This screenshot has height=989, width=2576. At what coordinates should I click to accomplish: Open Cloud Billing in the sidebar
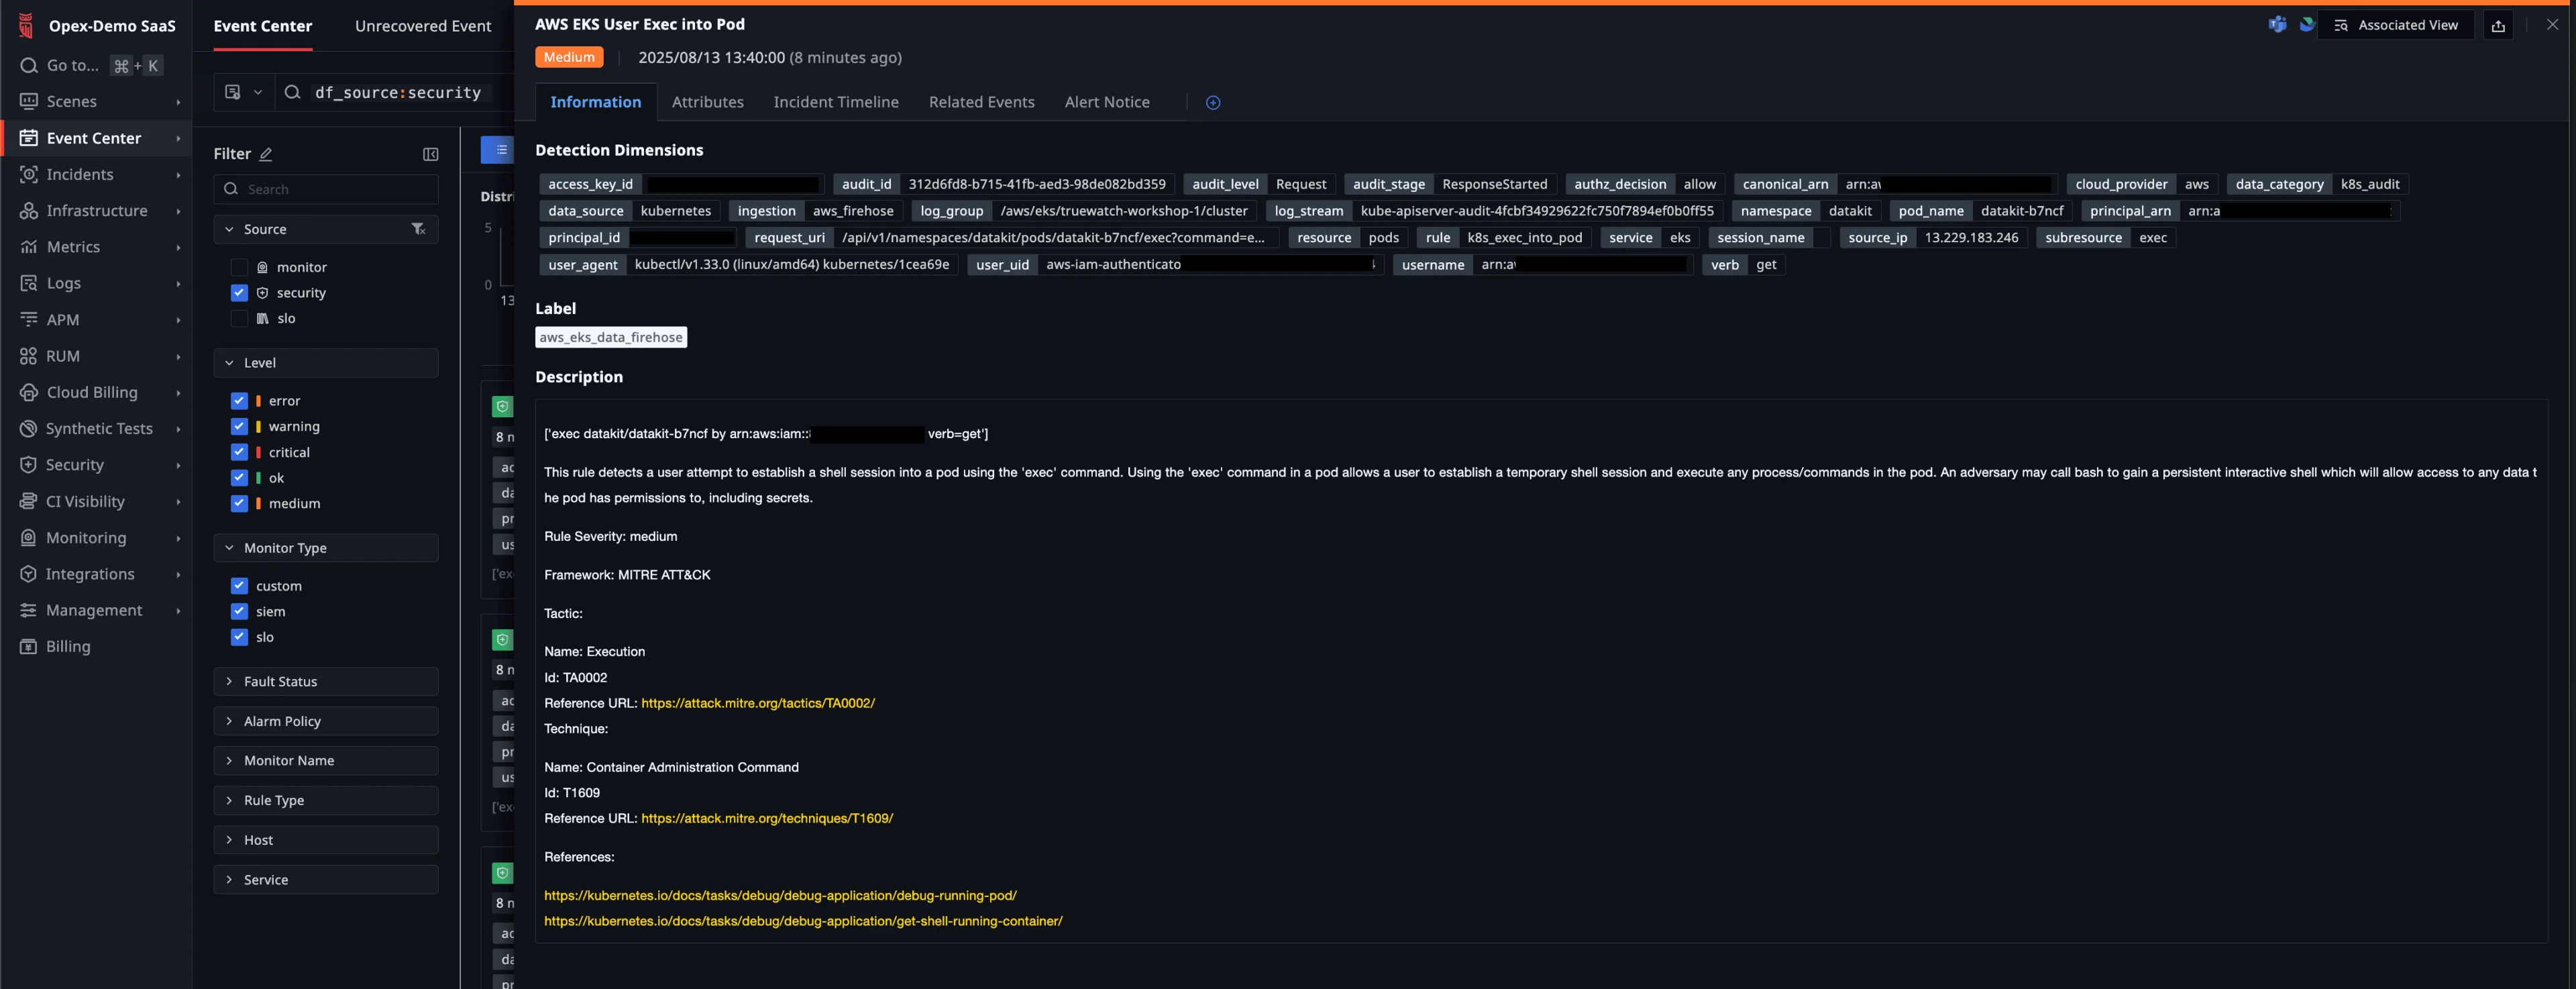point(92,392)
